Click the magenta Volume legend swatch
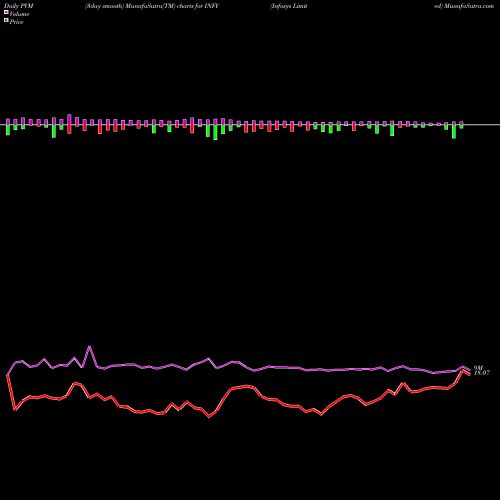 pyautogui.click(x=6, y=12)
